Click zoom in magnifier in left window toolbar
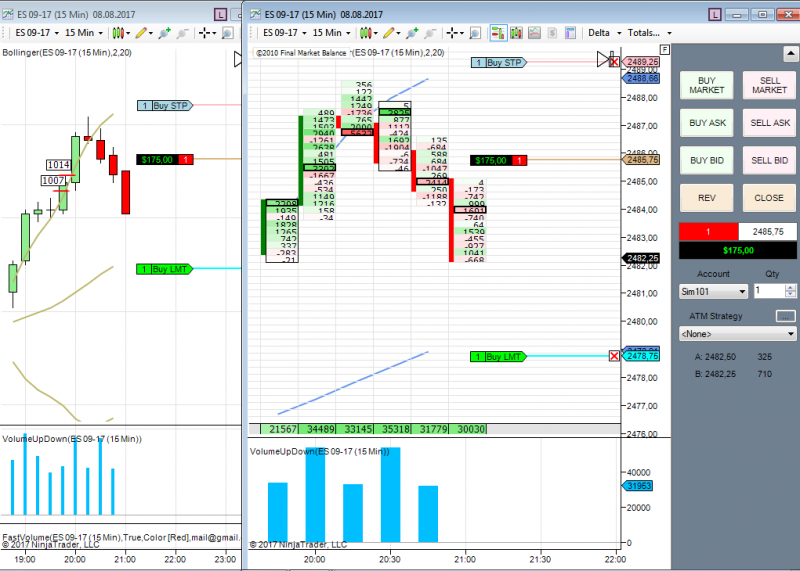This screenshot has height=571, width=800. (x=164, y=33)
